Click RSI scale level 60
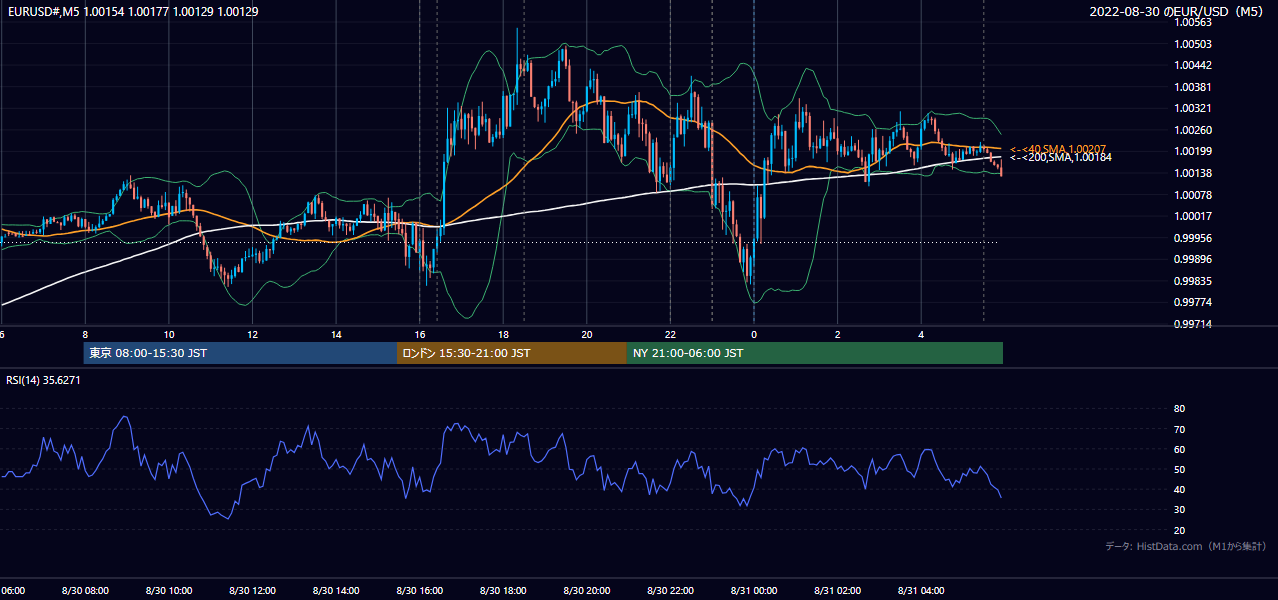This screenshot has width=1278, height=600. click(1179, 450)
